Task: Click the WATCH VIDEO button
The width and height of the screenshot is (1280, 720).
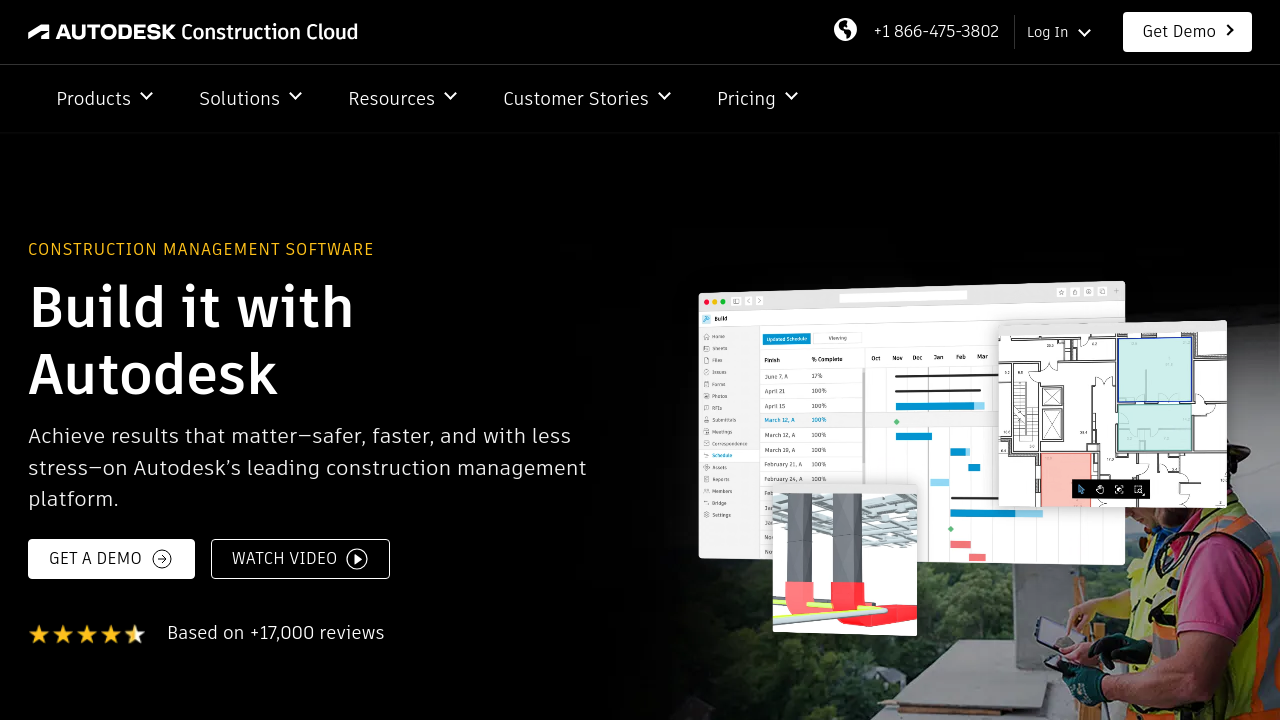Action: (x=300, y=559)
